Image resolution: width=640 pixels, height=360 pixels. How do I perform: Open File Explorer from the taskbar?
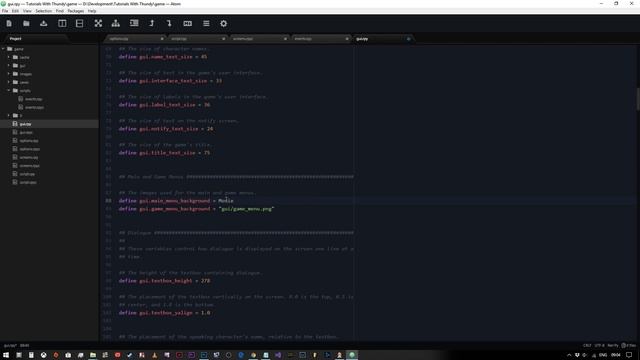(93, 355)
